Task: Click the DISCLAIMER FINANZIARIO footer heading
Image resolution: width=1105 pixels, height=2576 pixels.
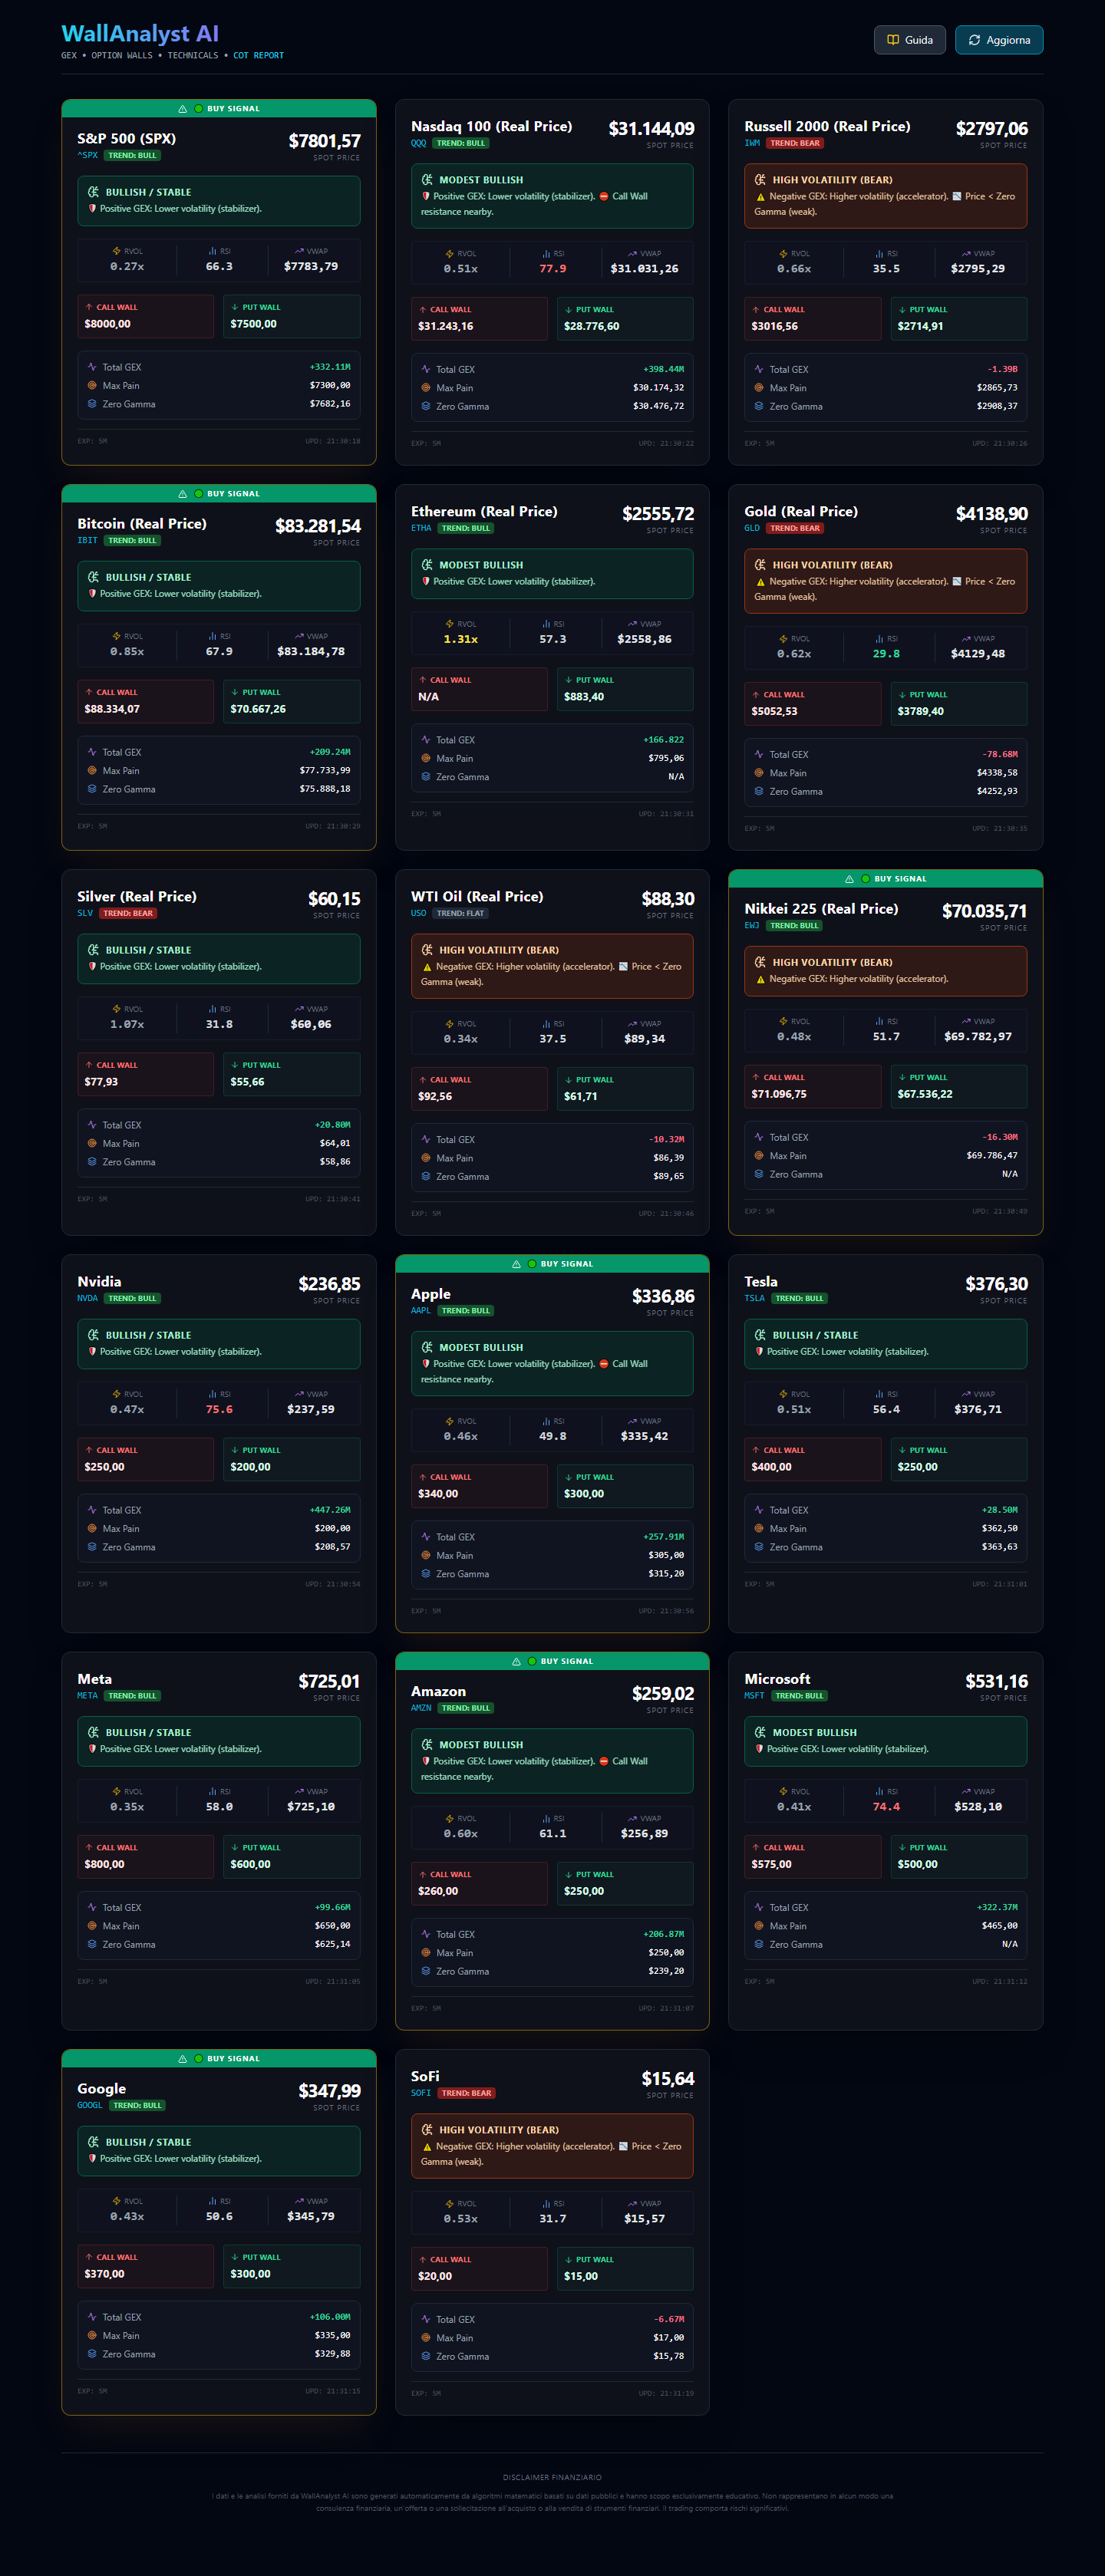Action: (552, 2477)
